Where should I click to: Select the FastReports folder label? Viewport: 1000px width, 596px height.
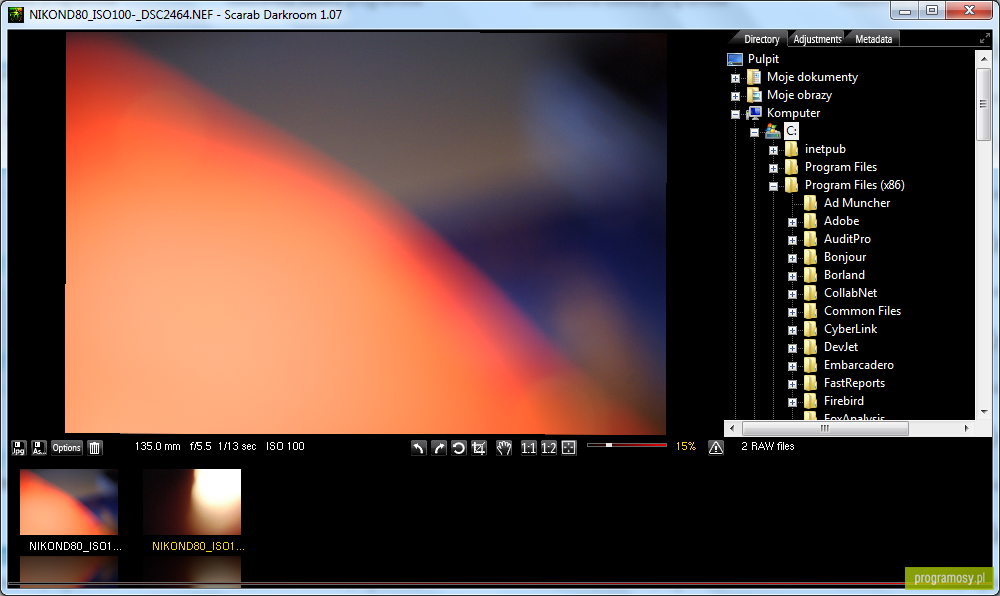pos(854,383)
